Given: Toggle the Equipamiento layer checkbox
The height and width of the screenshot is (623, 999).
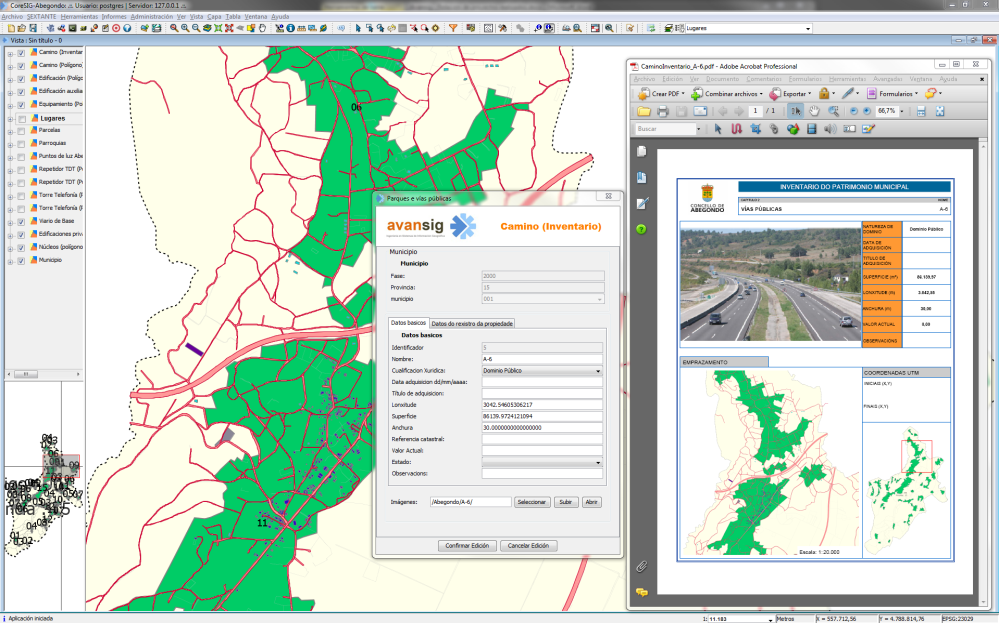Looking at the screenshot, I should click(x=21, y=104).
